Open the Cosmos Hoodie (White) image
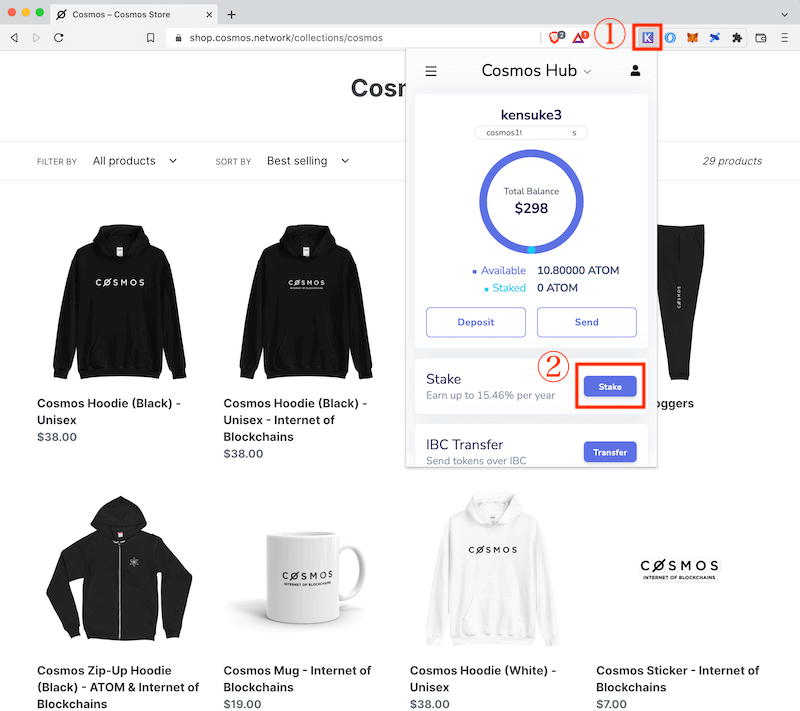Image resolution: width=800 pixels, height=711 pixels. point(492,569)
